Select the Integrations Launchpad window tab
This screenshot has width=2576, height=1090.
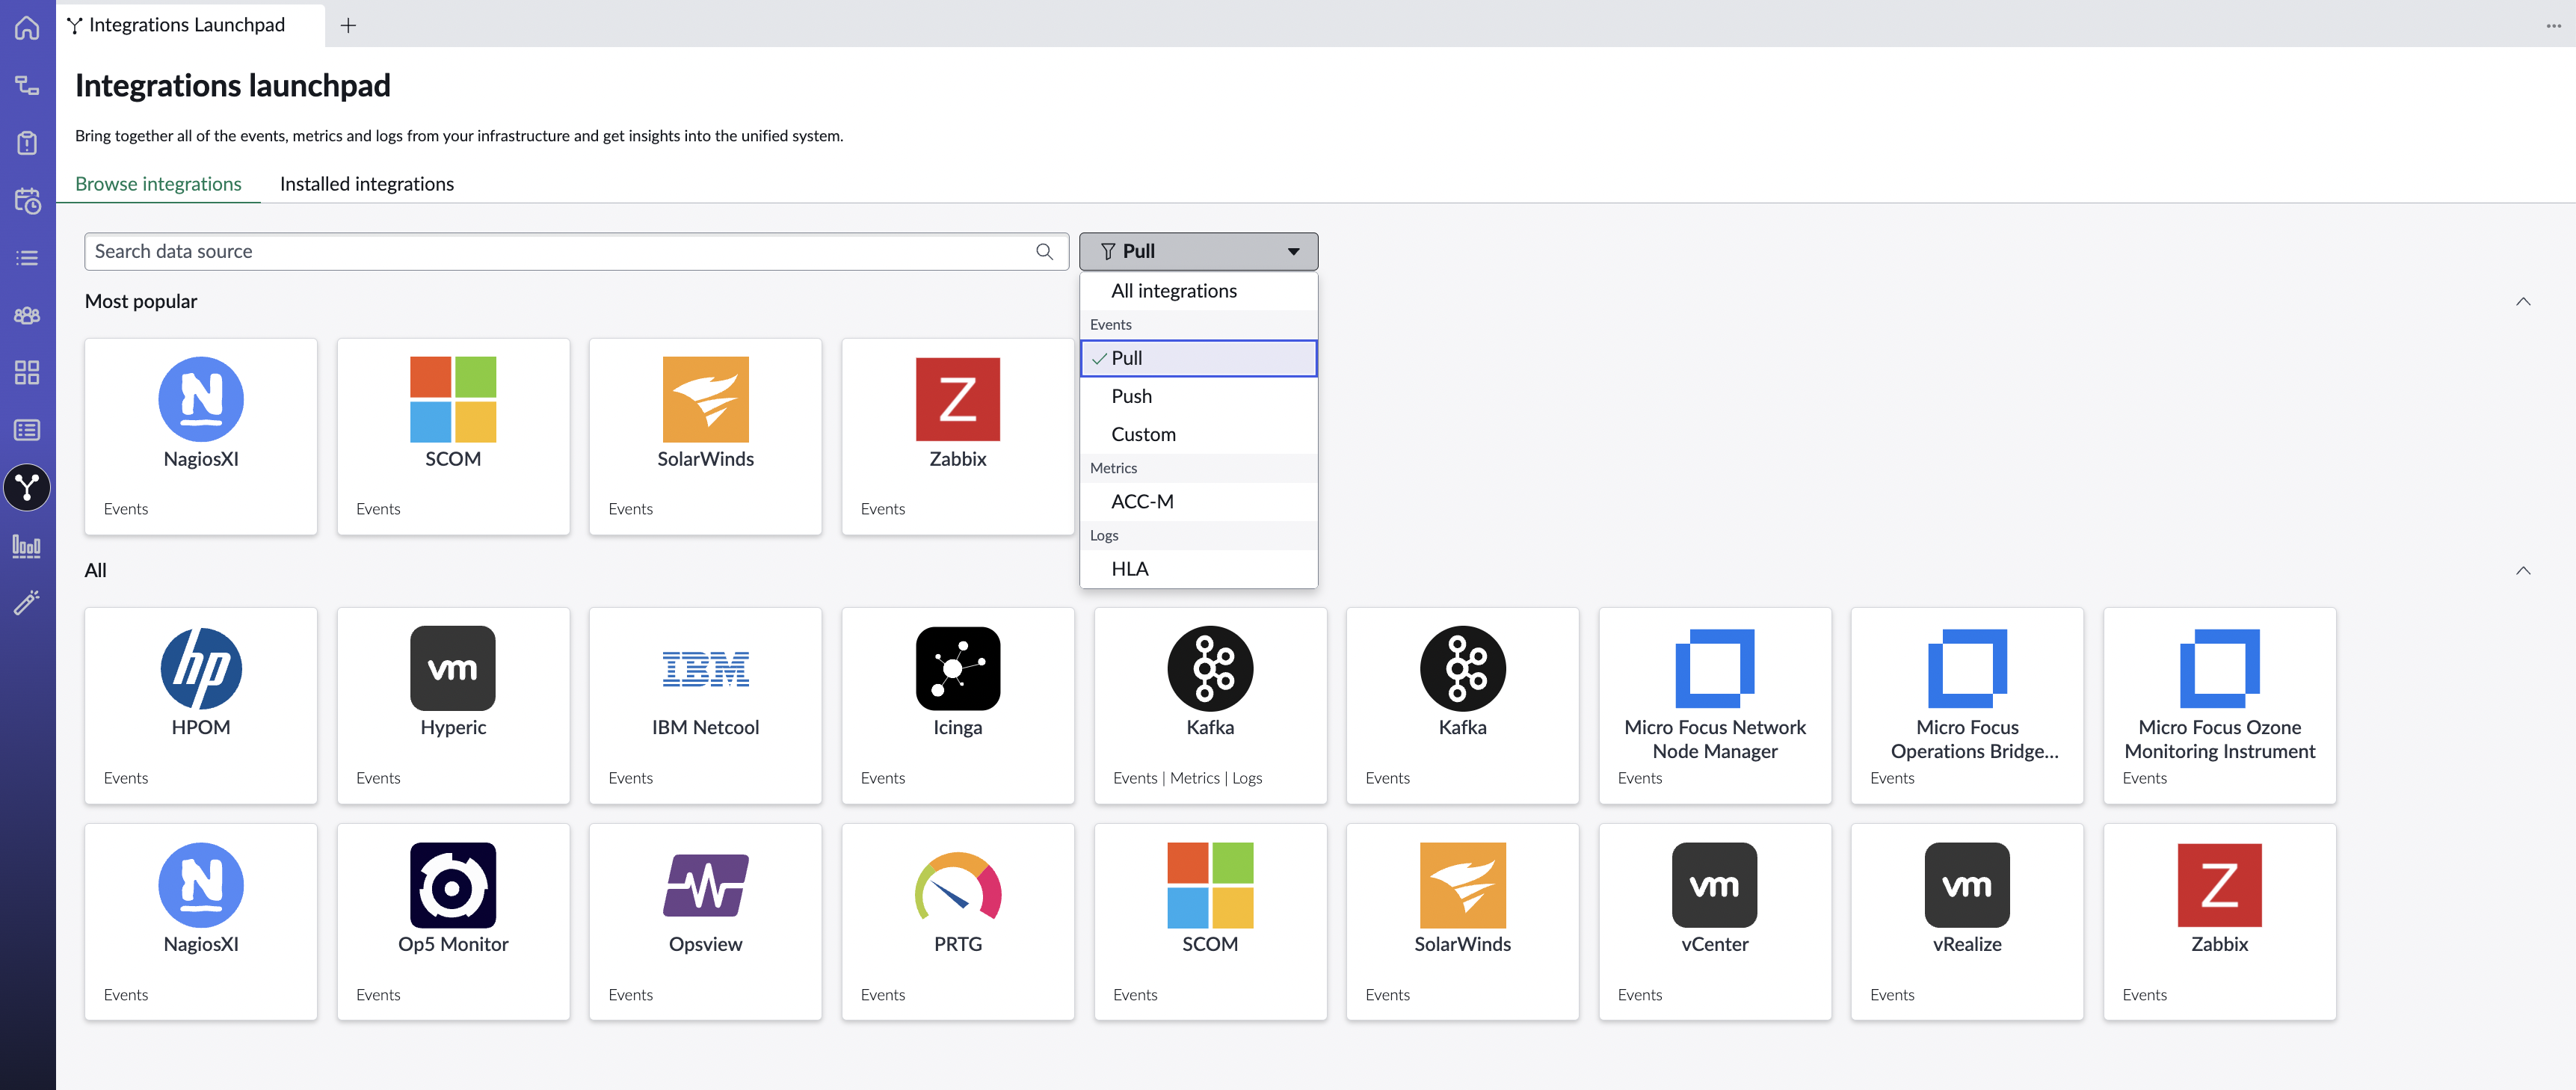coord(190,25)
